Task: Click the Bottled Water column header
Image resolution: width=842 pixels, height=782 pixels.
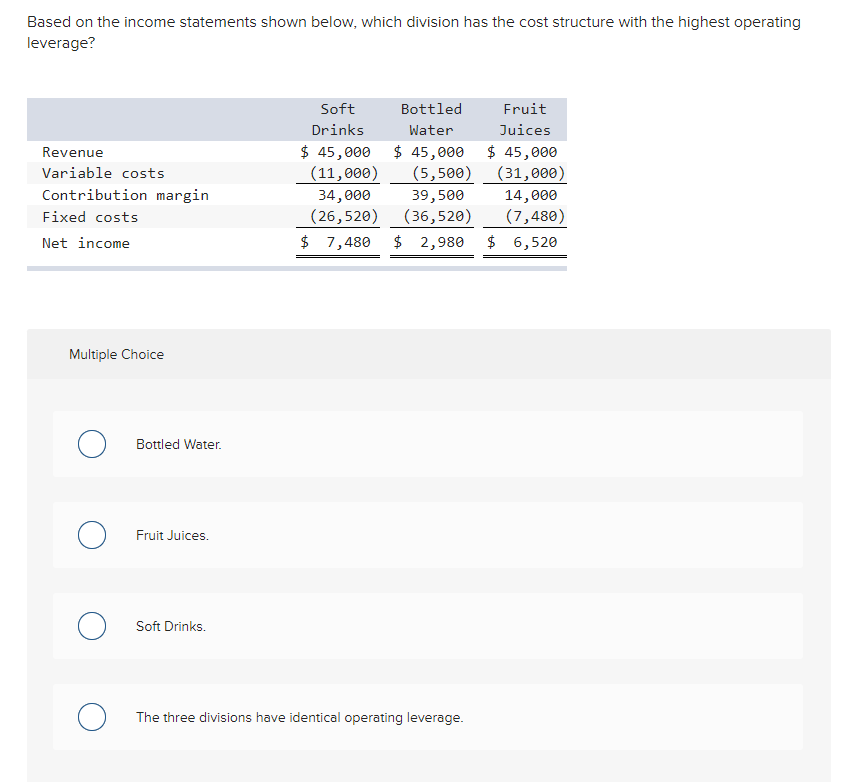Action: pyautogui.click(x=430, y=119)
